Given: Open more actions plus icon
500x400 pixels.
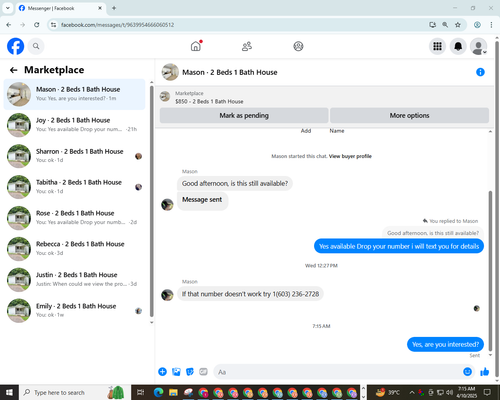Looking at the screenshot, I should [162, 372].
